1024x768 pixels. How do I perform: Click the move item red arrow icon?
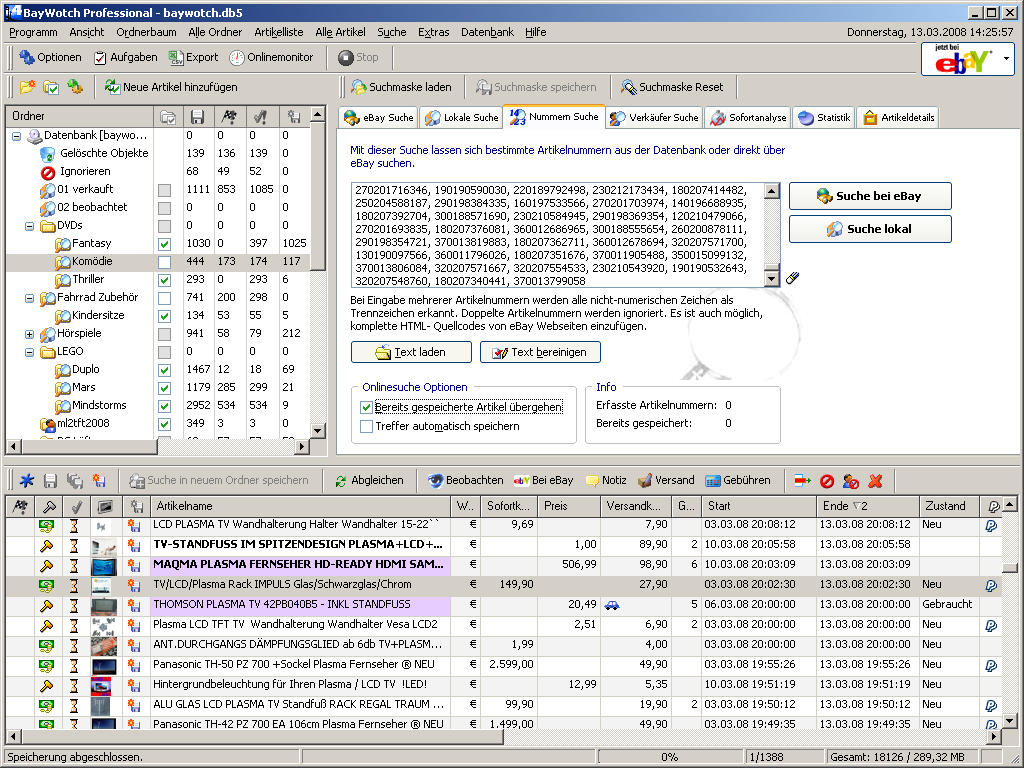click(803, 481)
